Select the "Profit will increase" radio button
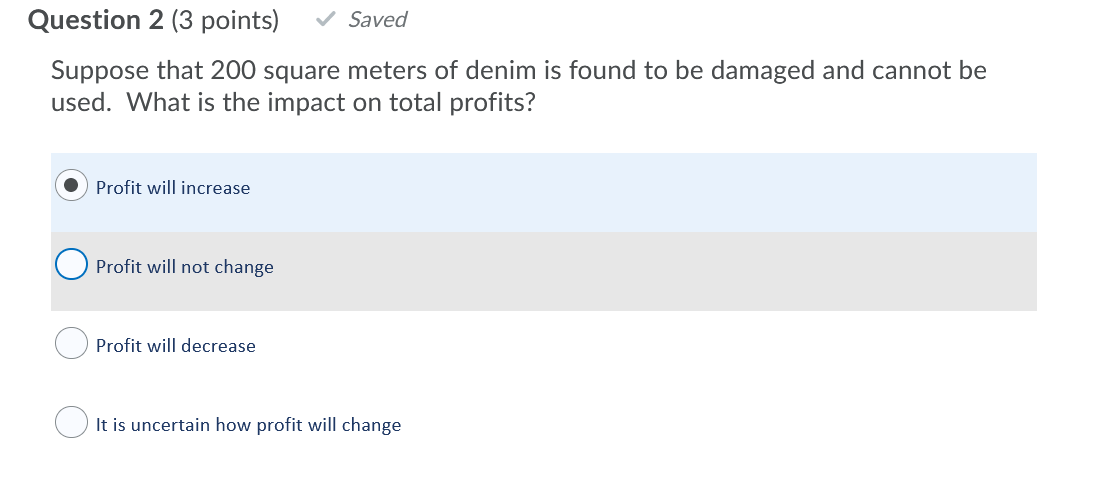The height and width of the screenshot is (500, 1096). click(71, 185)
